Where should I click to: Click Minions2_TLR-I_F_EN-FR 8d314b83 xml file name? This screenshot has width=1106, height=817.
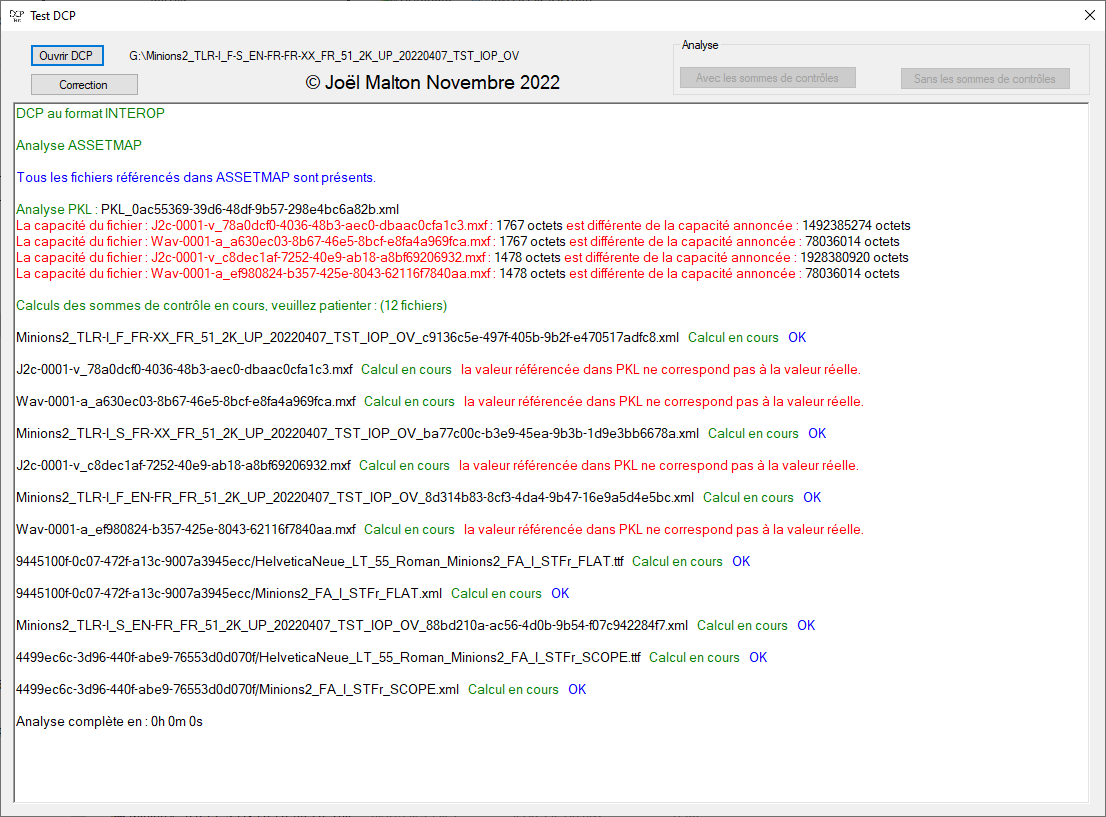coord(356,497)
